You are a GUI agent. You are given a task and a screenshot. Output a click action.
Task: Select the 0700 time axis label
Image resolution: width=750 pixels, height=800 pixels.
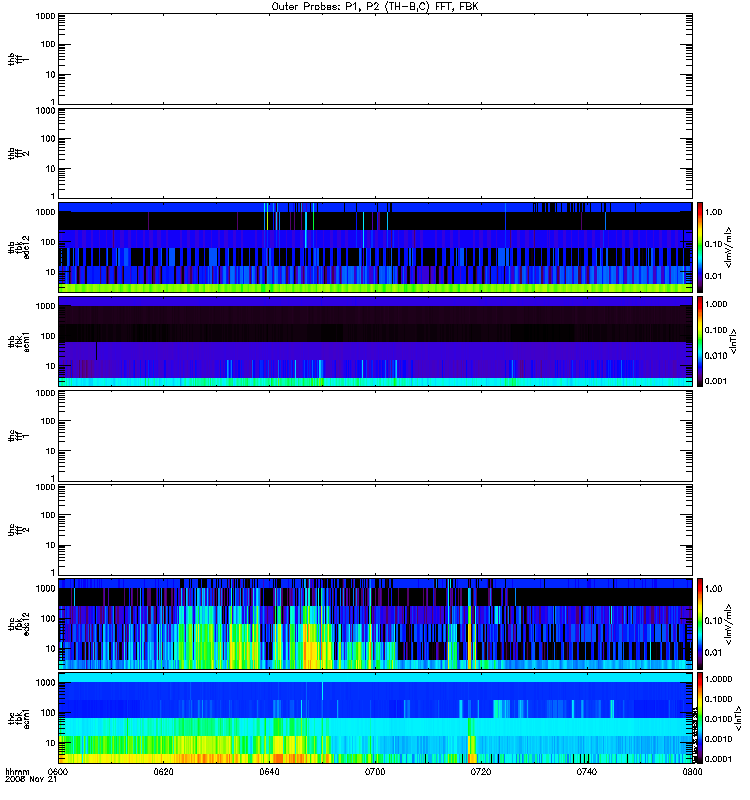coord(375,773)
